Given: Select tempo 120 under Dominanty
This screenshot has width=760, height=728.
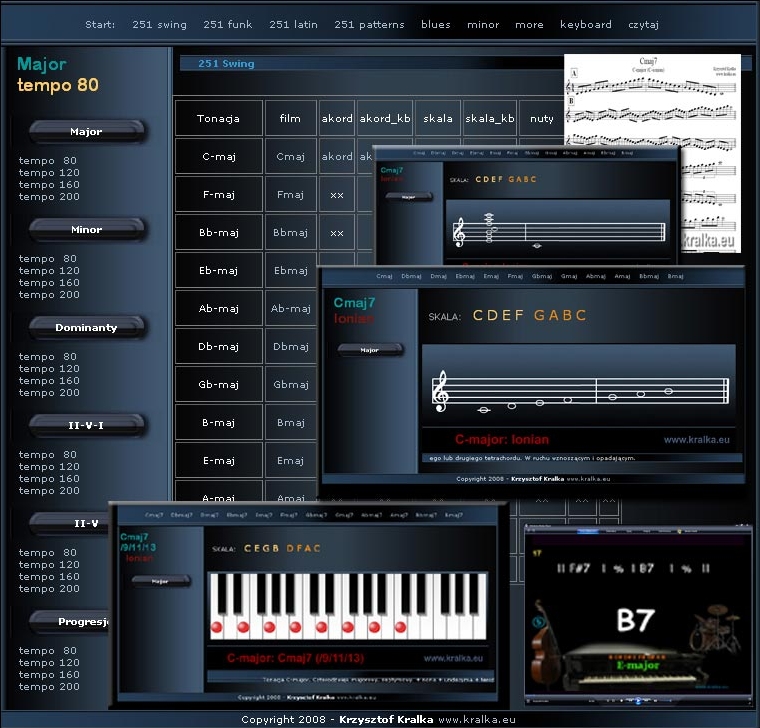Looking at the screenshot, I should coord(49,368).
